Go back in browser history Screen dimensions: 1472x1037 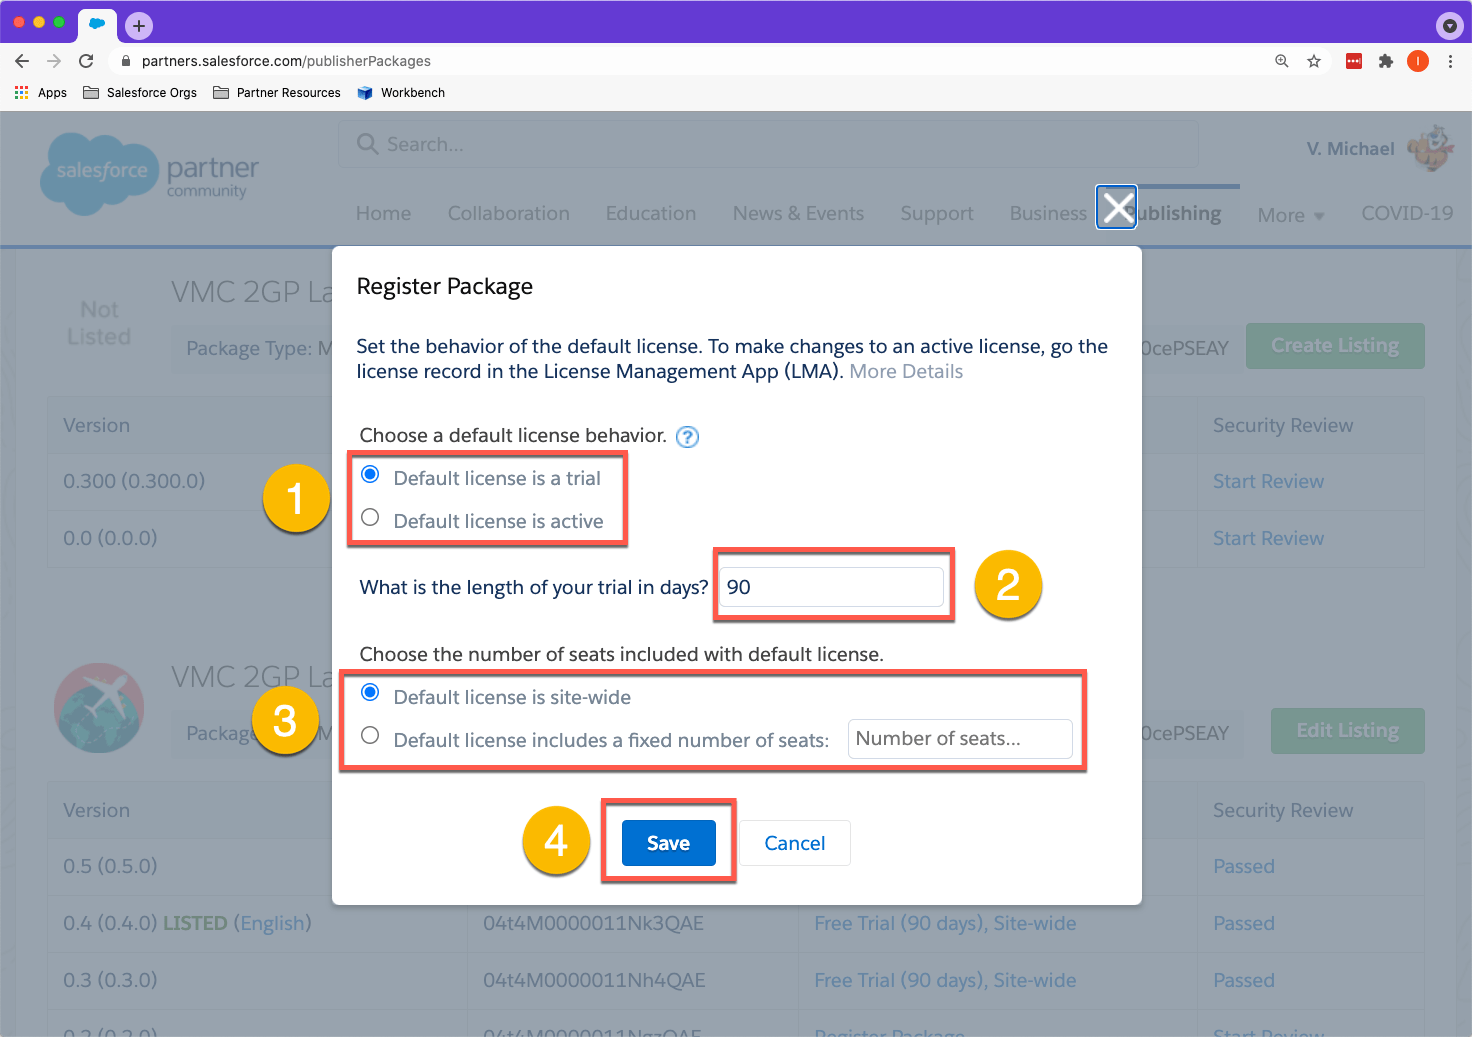[x=22, y=61]
